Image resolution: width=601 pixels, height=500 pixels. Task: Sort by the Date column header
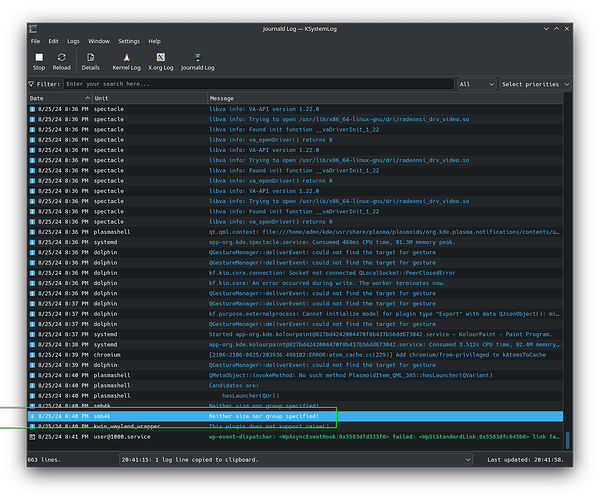click(x=60, y=99)
